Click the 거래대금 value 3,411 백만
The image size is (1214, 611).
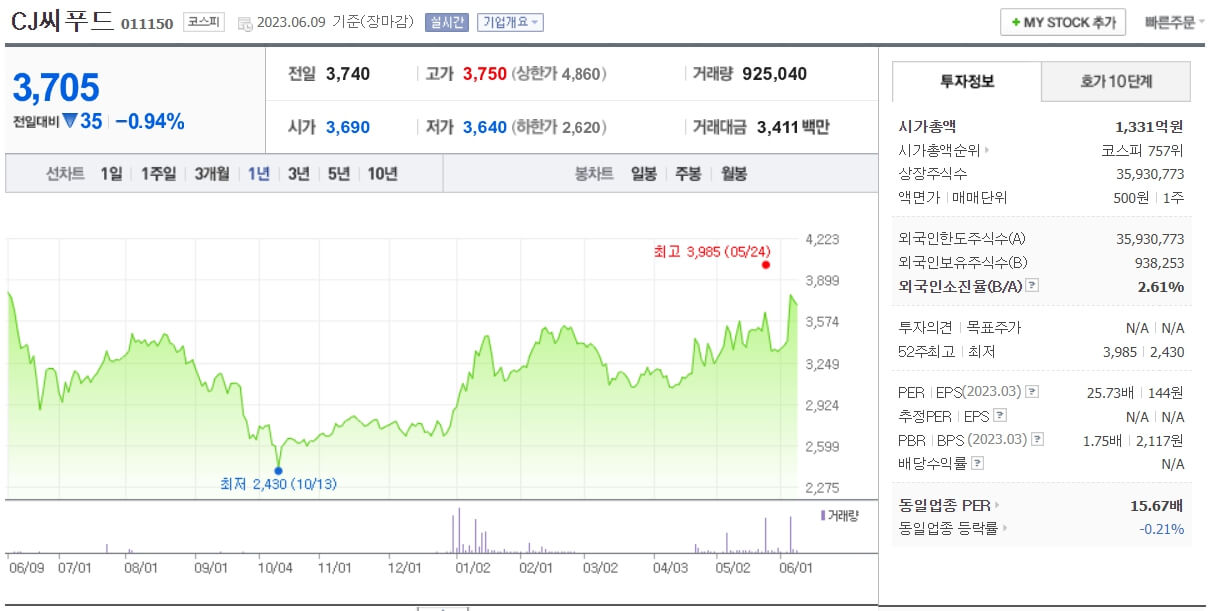pyautogui.click(x=793, y=127)
